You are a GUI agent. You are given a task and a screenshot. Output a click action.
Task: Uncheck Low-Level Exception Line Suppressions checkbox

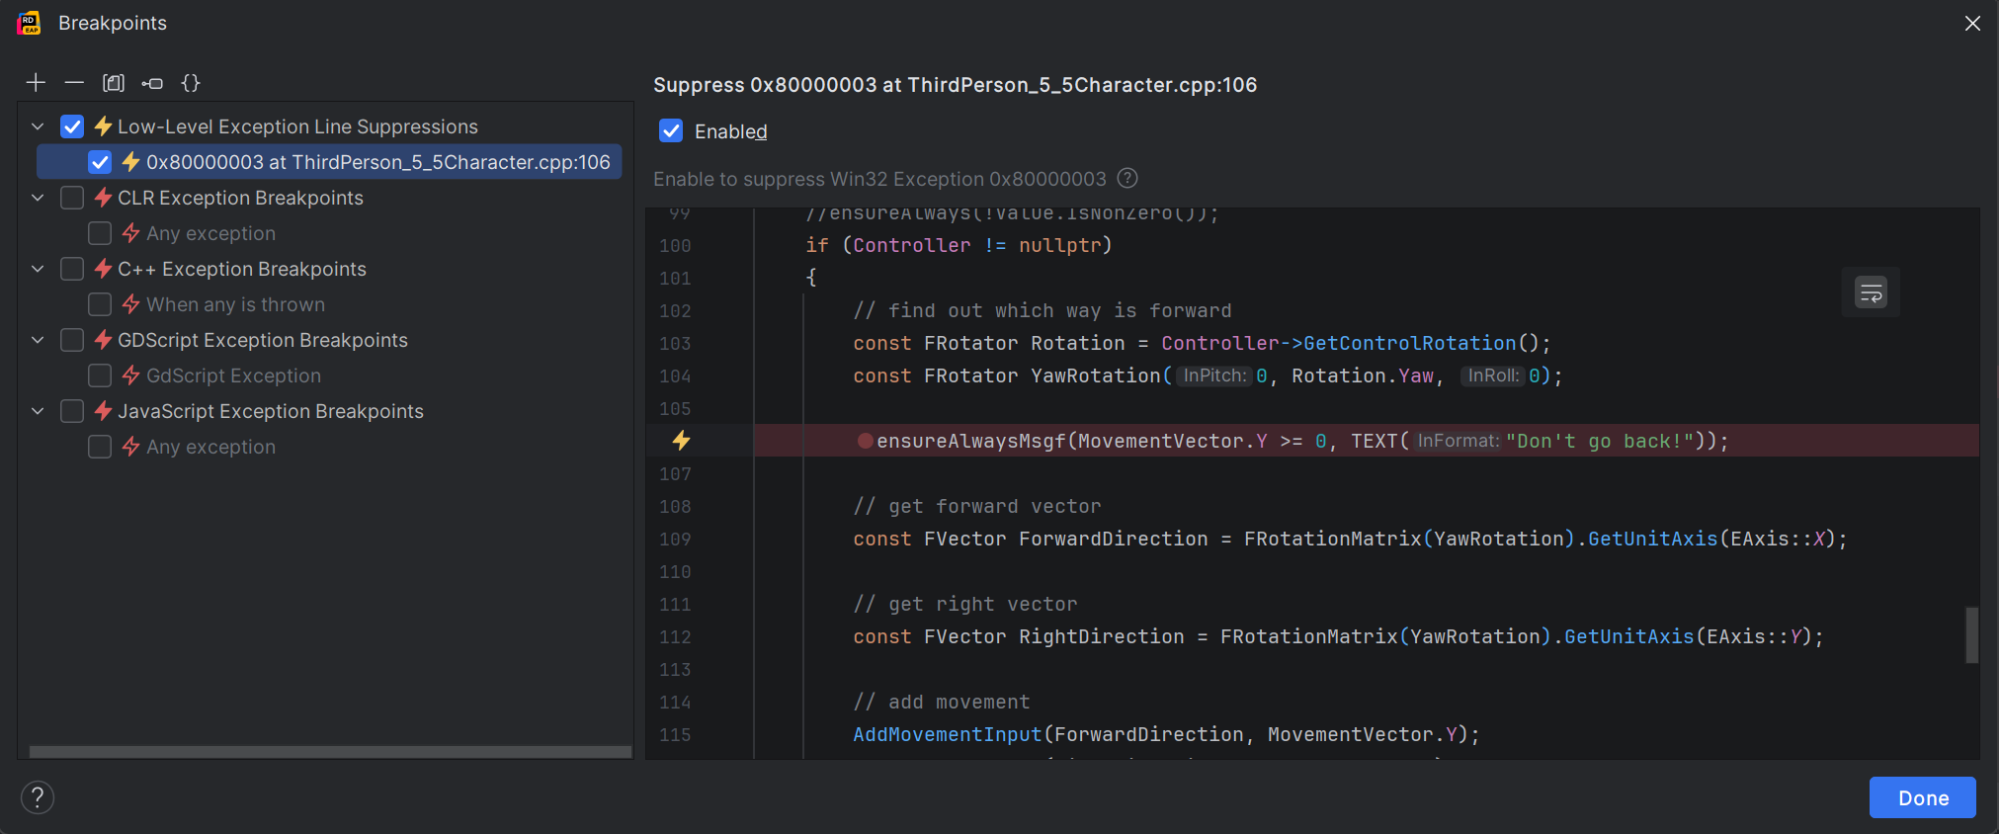click(x=72, y=127)
